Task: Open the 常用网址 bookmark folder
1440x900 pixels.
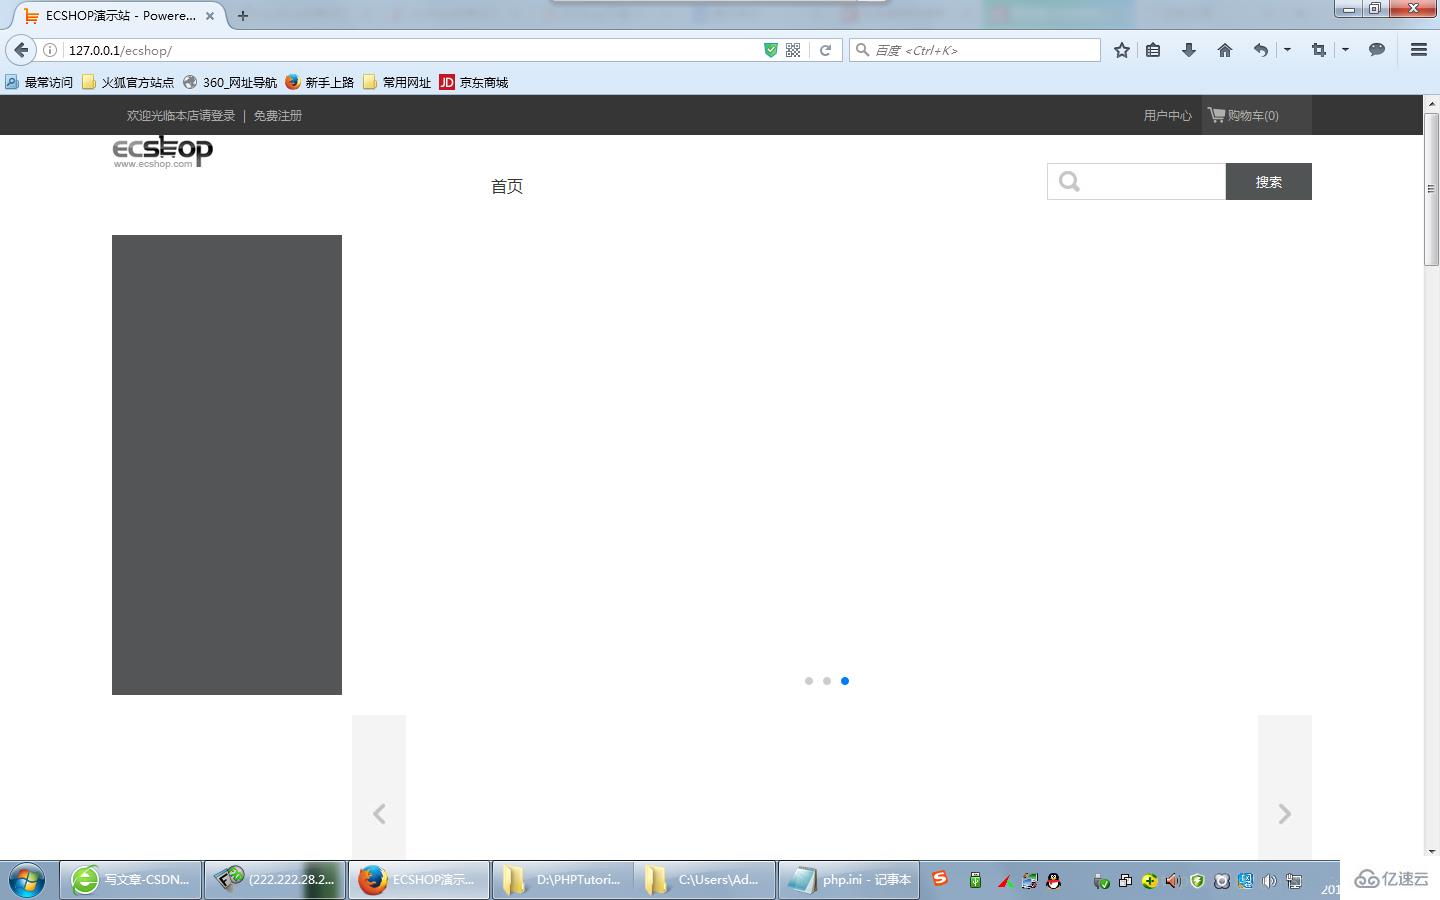Action: point(397,82)
